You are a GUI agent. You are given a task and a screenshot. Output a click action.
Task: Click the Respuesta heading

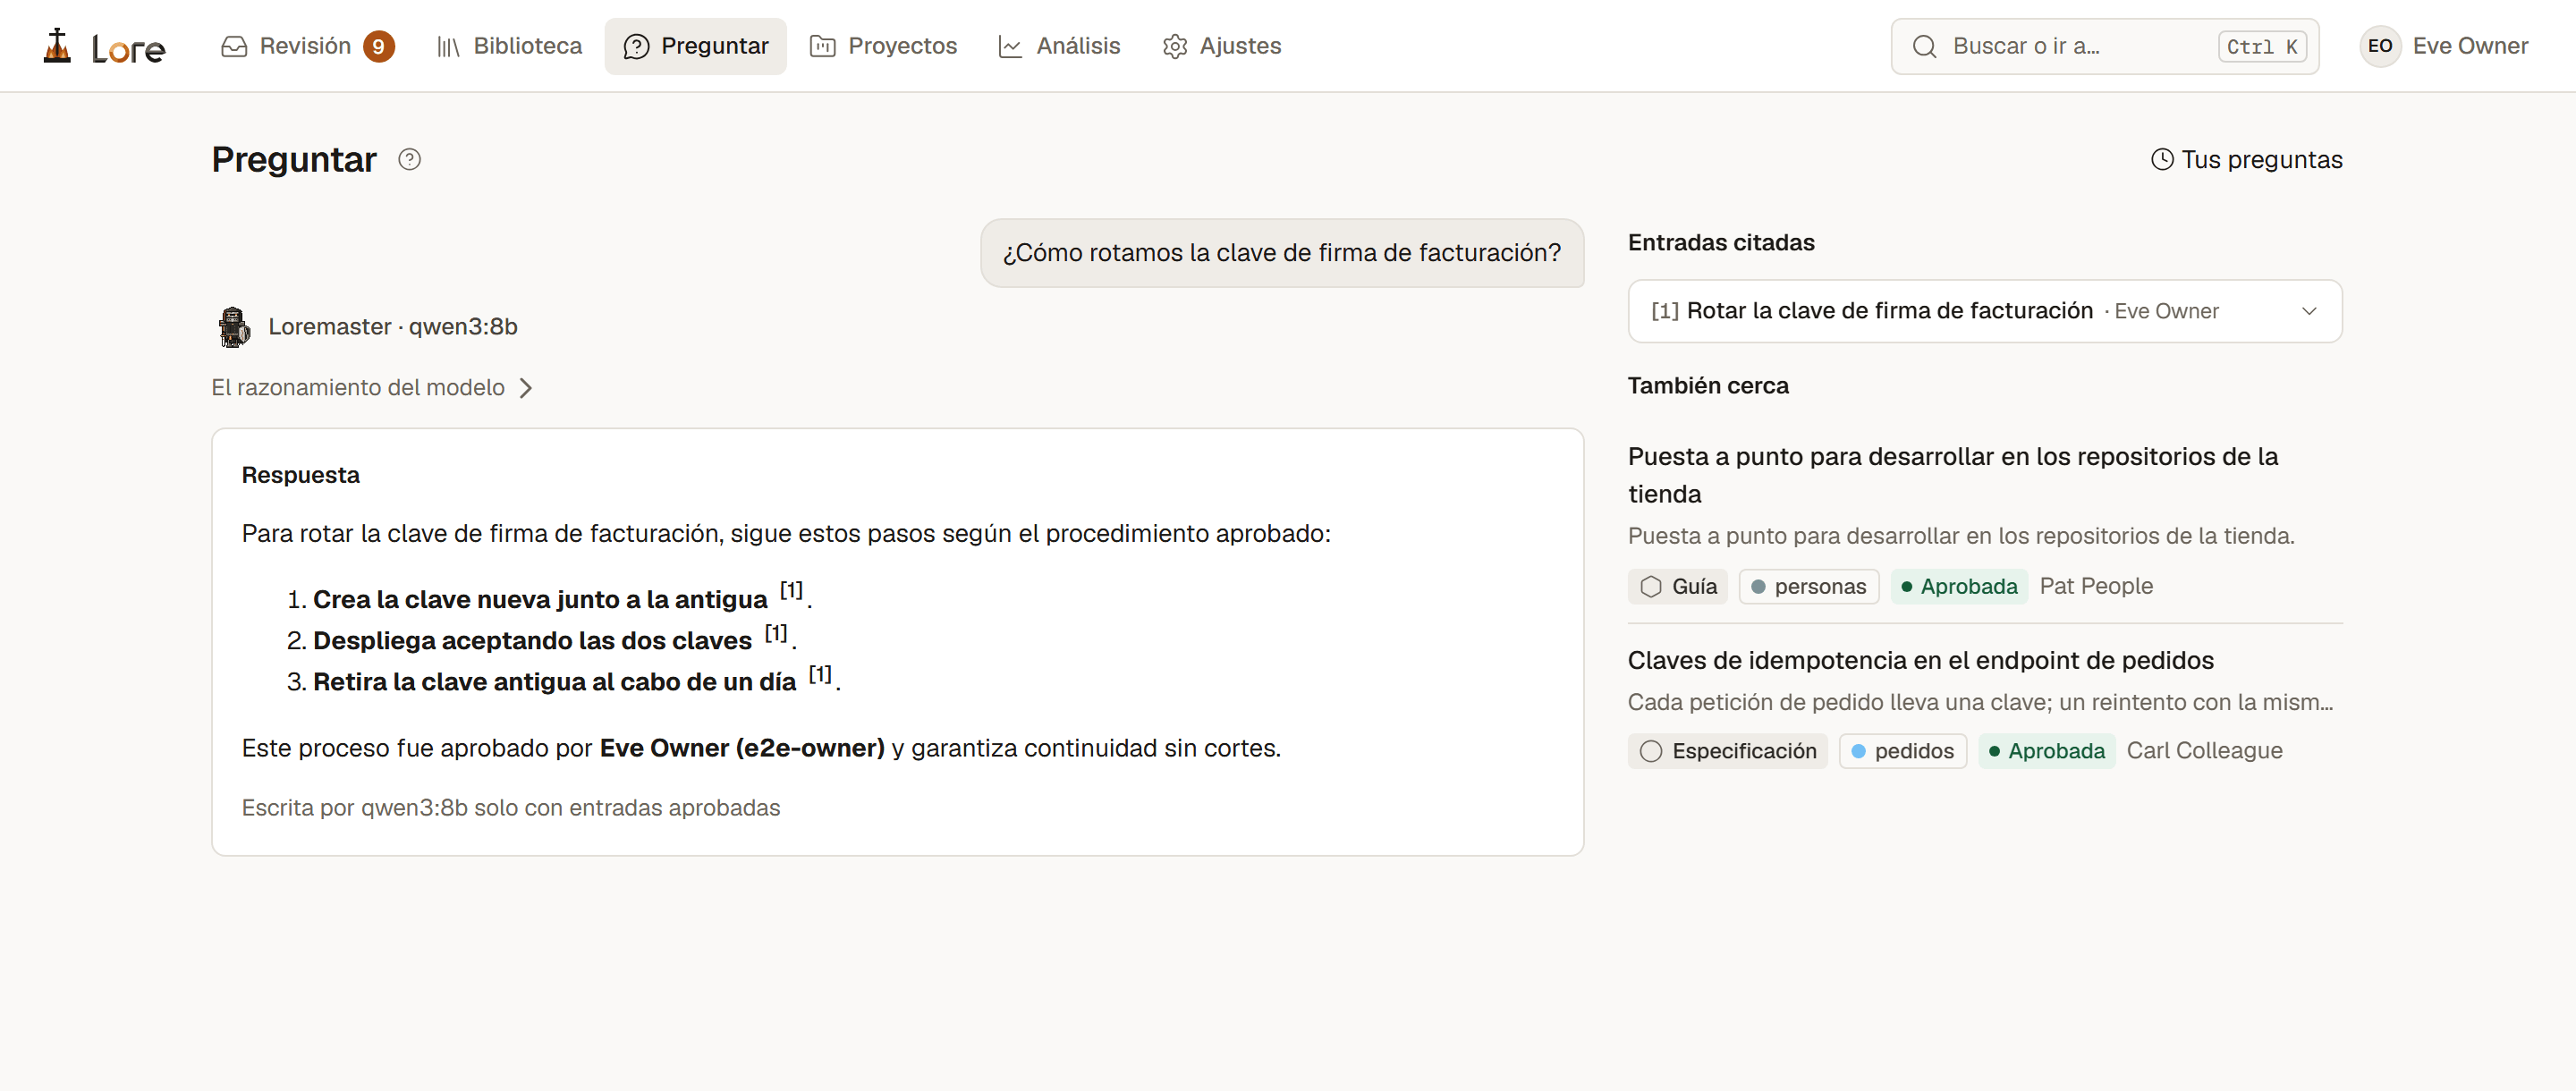coord(300,475)
